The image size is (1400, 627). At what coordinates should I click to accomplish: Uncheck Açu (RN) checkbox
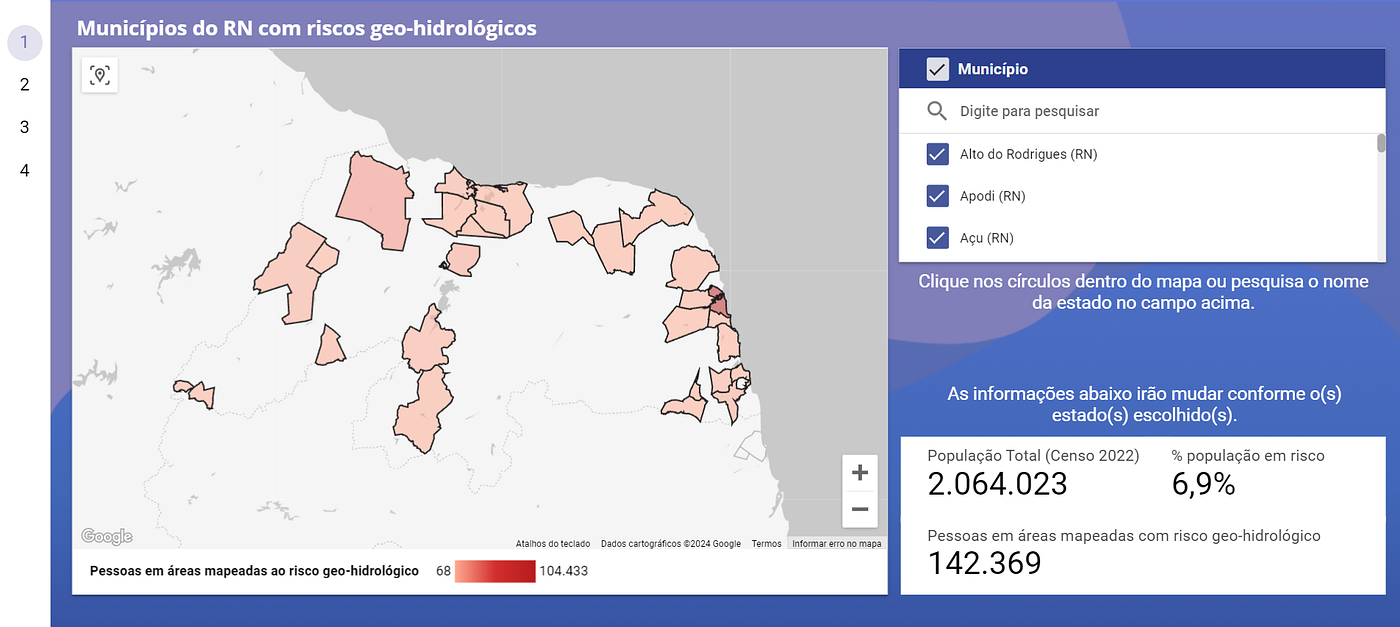point(937,238)
